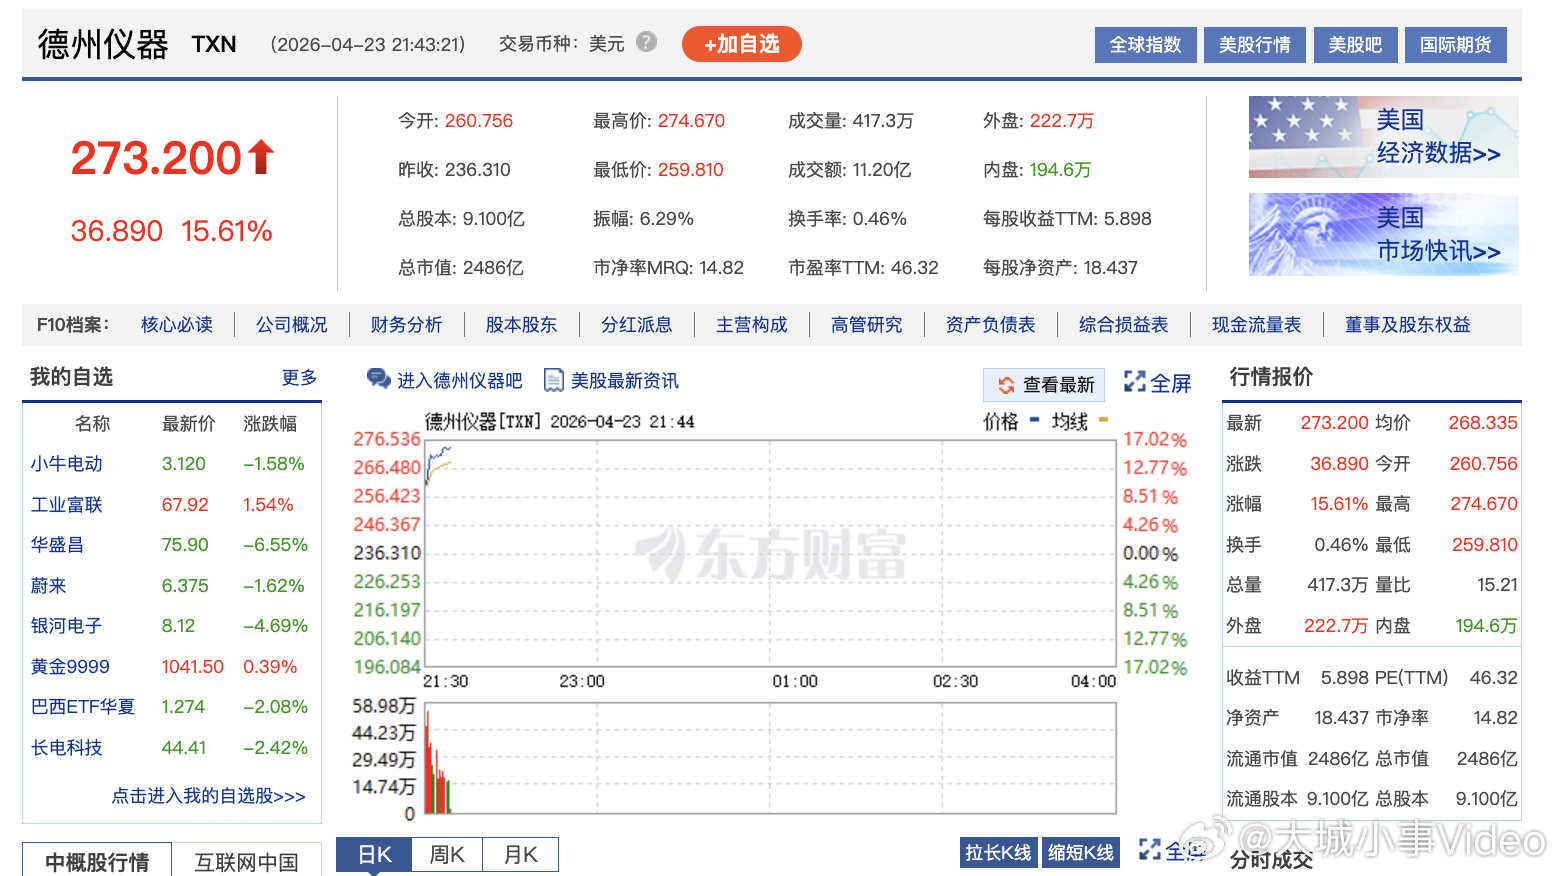Switch to the 互联网中国 tab
The height and width of the screenshot is (876, 1560).
tap(248, 862)
